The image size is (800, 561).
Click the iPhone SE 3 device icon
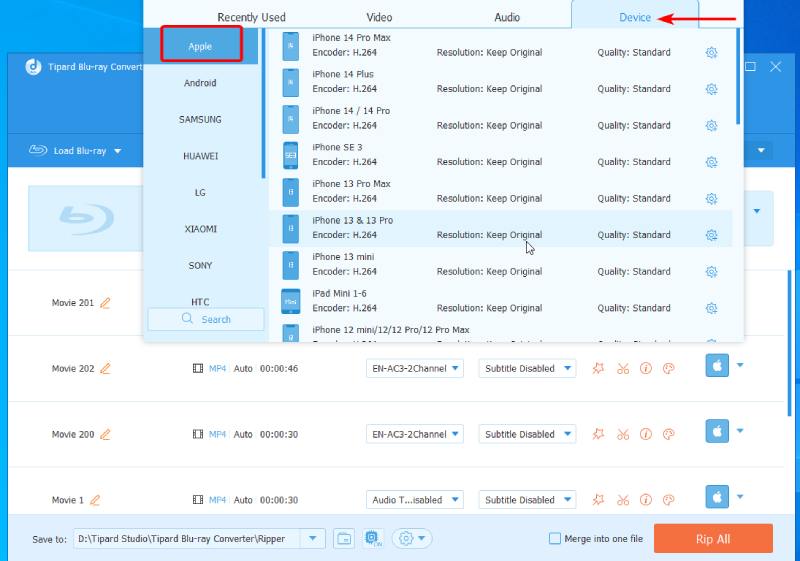click(290, 155)
